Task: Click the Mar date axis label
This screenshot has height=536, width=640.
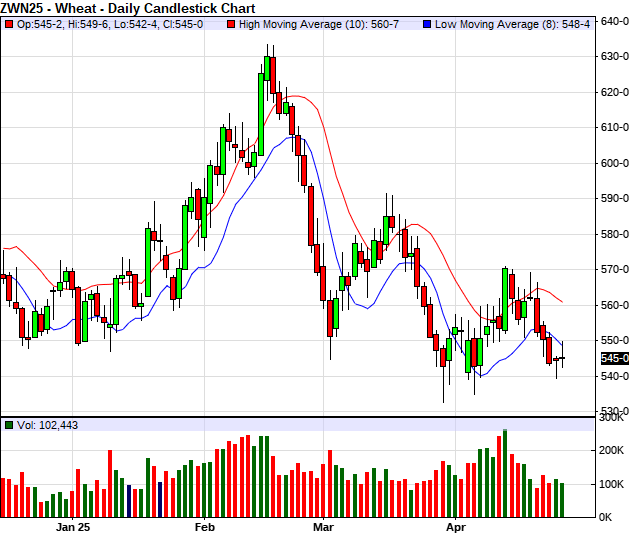Action: [x=322, y=526]
